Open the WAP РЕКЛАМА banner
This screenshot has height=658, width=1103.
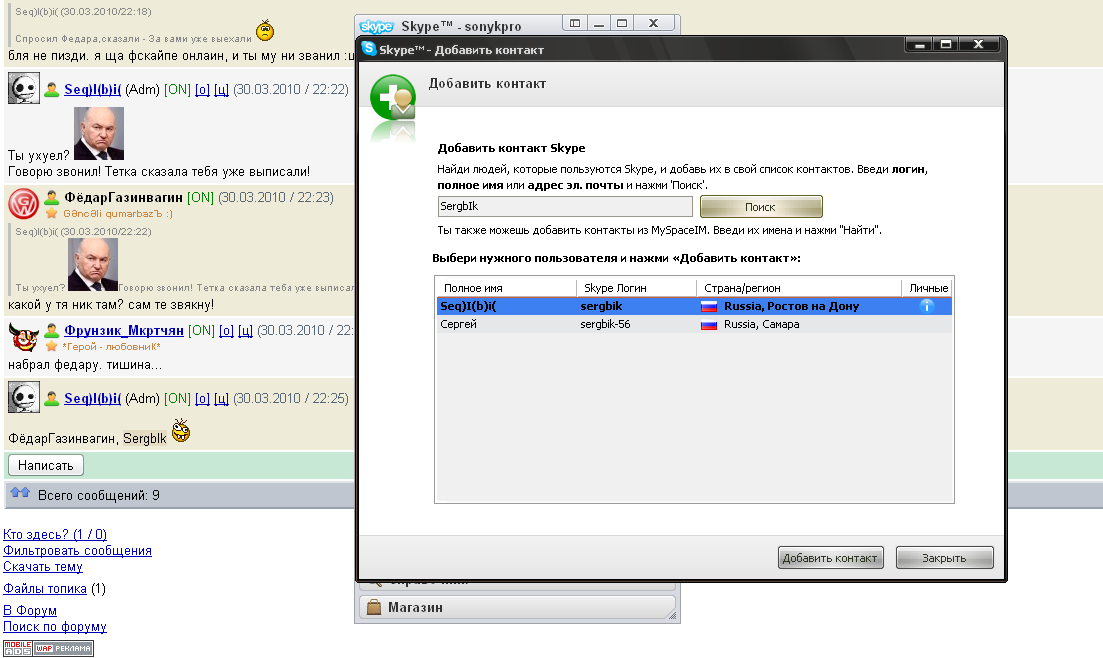point(63,648)
